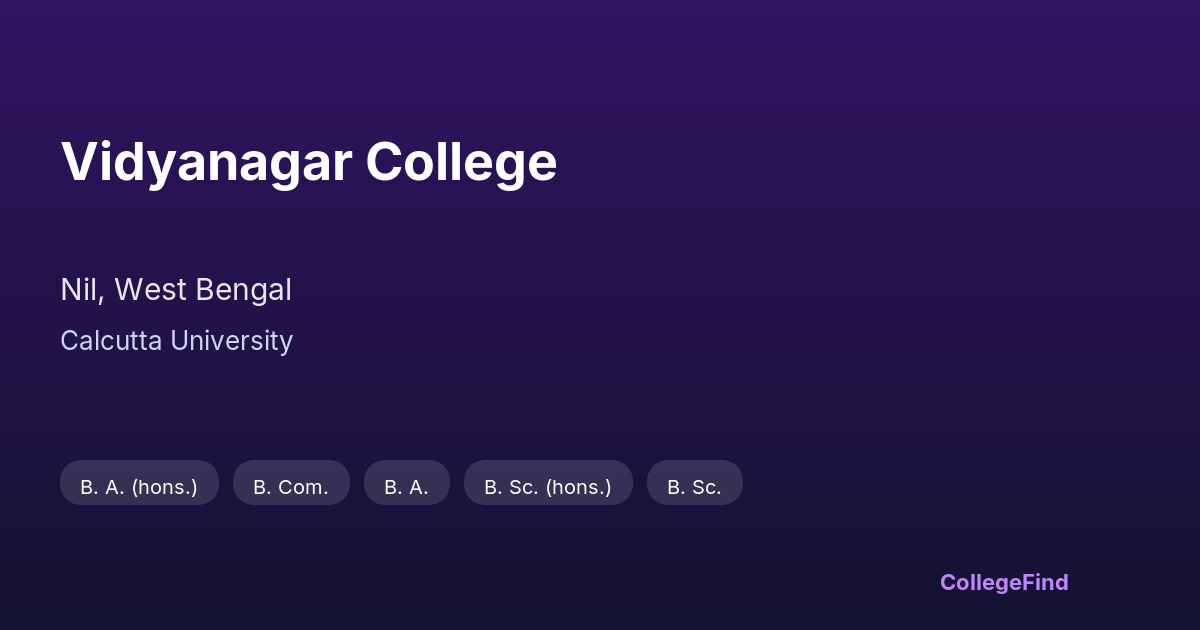Tap the last course pill, B. Sc.
This screenshot has width=1200, height=630.
tap(694, 487)
